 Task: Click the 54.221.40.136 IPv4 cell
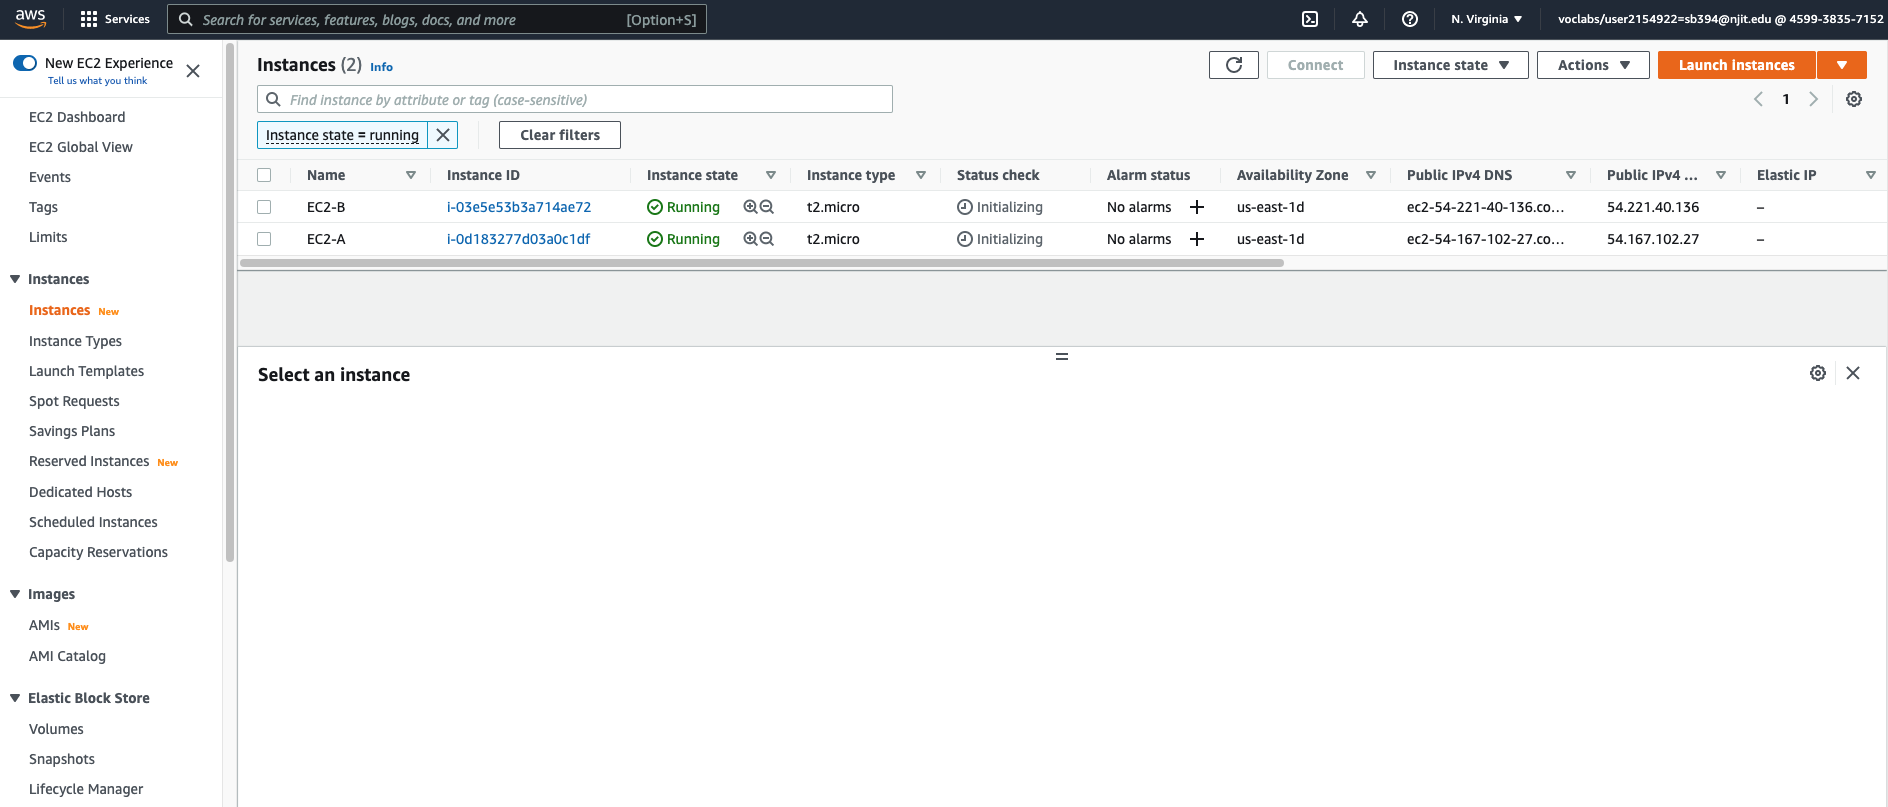[1653, 207]
